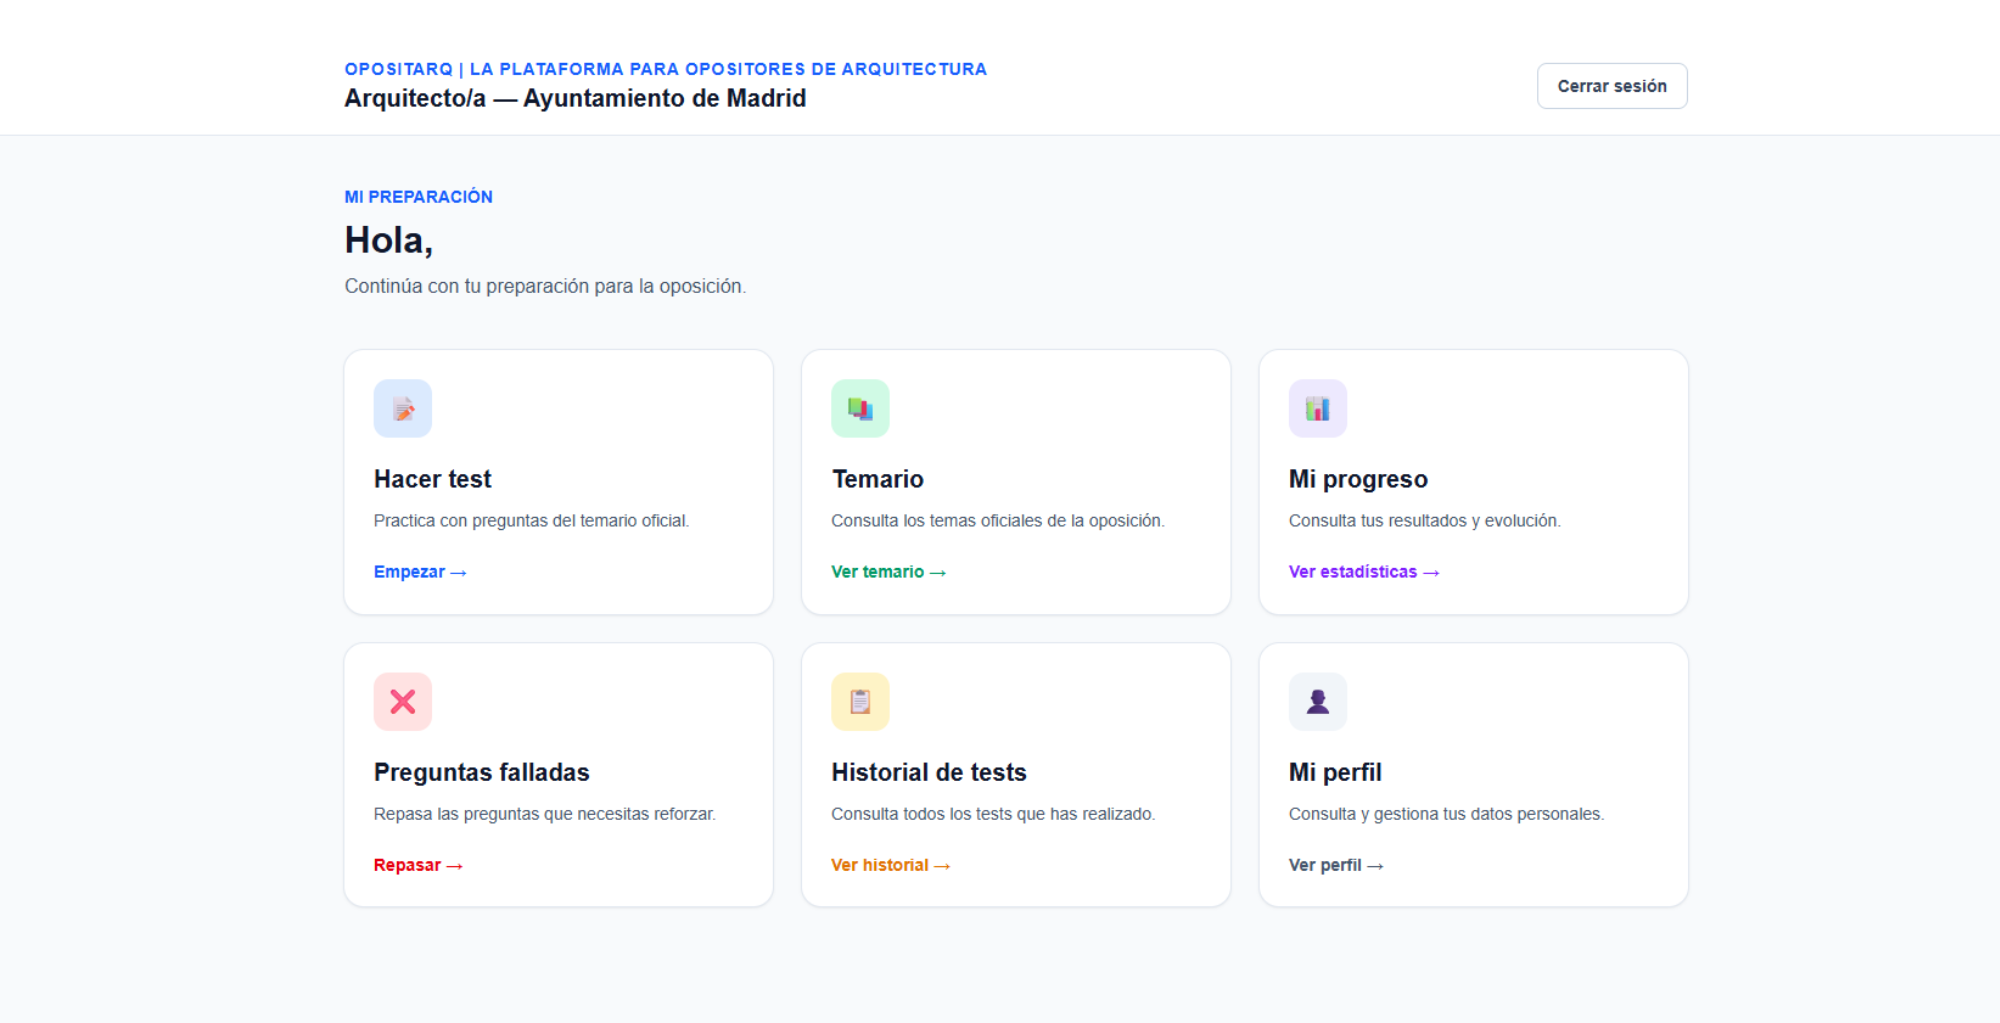Click the Hacer test card title
Viewport: 2000px width, 1023px height.
(x=433, y=479)
